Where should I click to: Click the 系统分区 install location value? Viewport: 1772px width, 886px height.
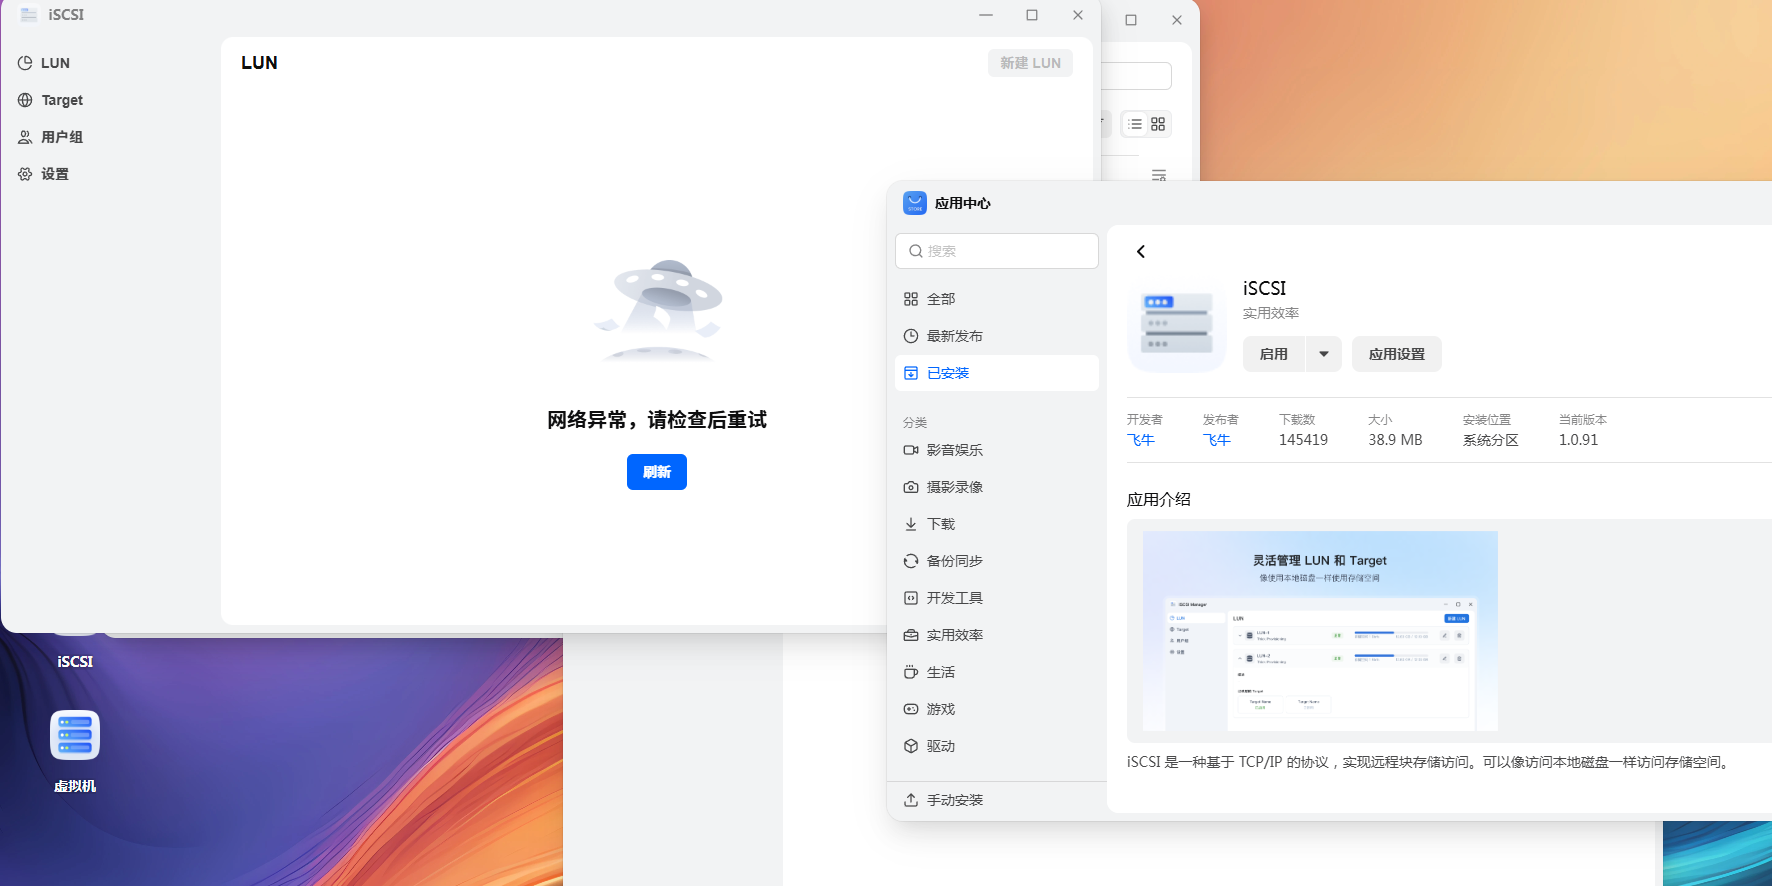click(1491, 440)
